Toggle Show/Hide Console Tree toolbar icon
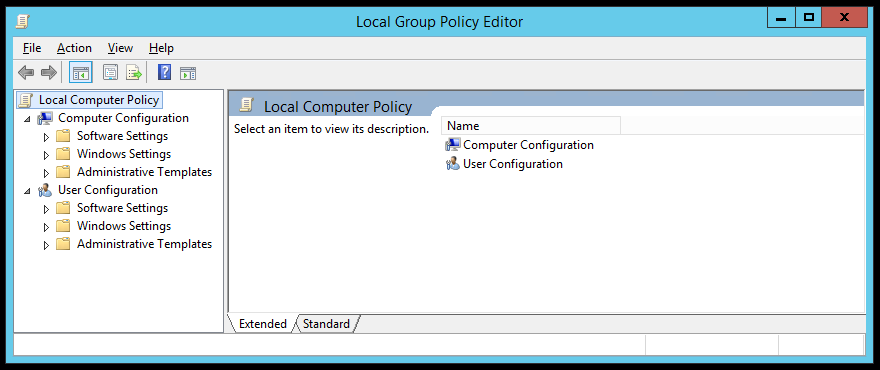Image resolution: width=880 pixels, height=370 pixels. click(x=81, y=73)
